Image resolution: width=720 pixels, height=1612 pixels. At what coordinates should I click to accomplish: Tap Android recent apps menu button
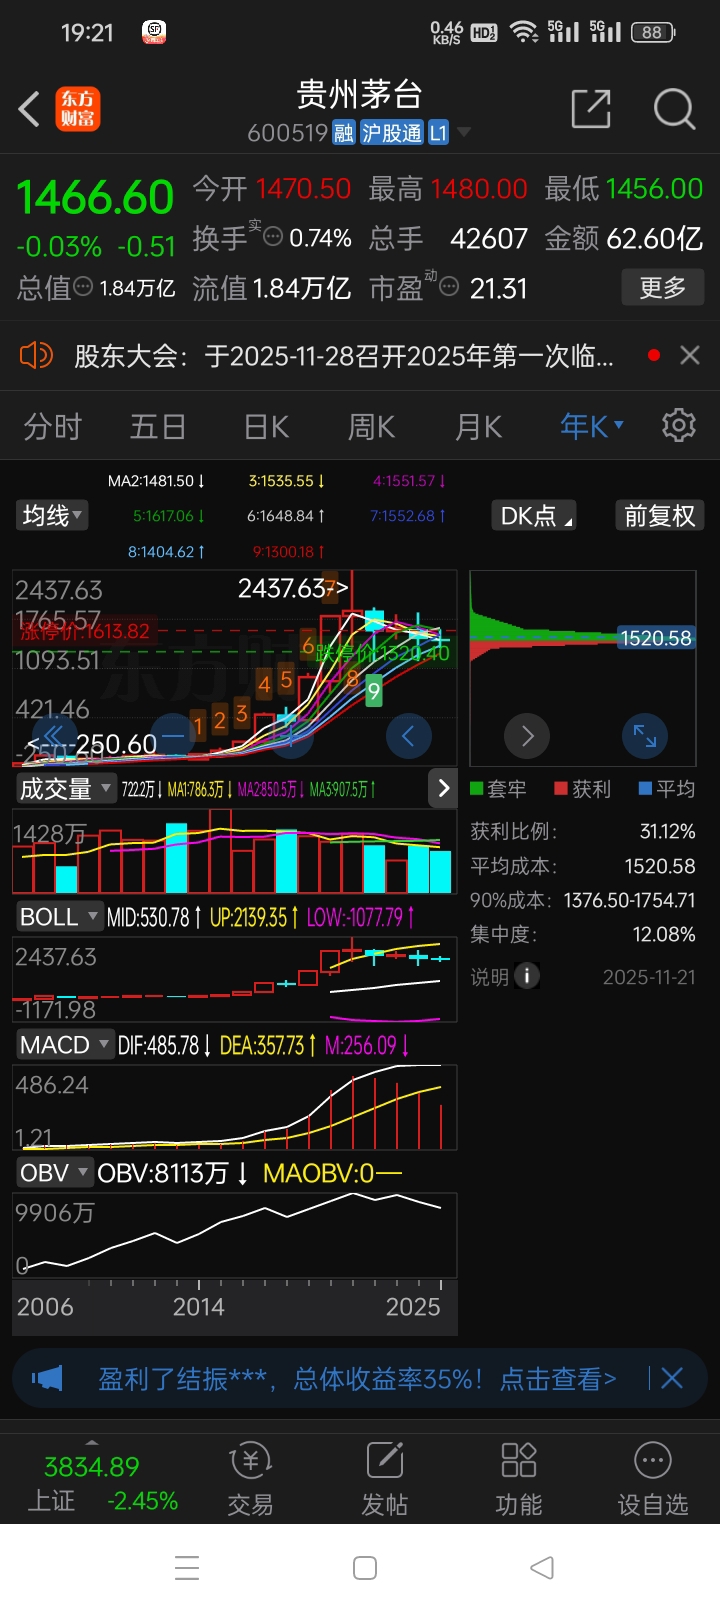pos(187,1567)
